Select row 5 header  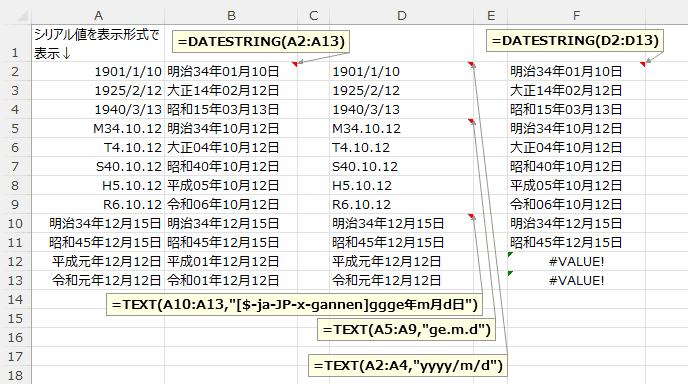click(15, 129)
